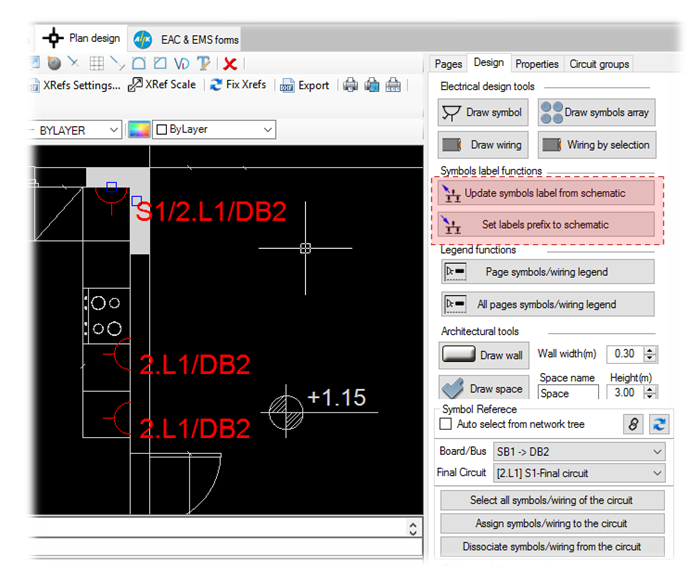The image size is (697, 570).
Task: Click the Space name input field
Action: [x=568, y=393]
